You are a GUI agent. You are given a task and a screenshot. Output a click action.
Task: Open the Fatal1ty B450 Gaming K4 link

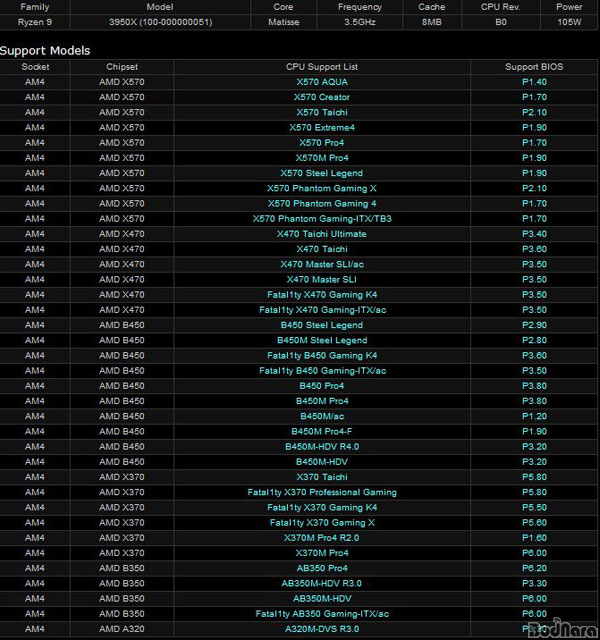pos(322,356)
